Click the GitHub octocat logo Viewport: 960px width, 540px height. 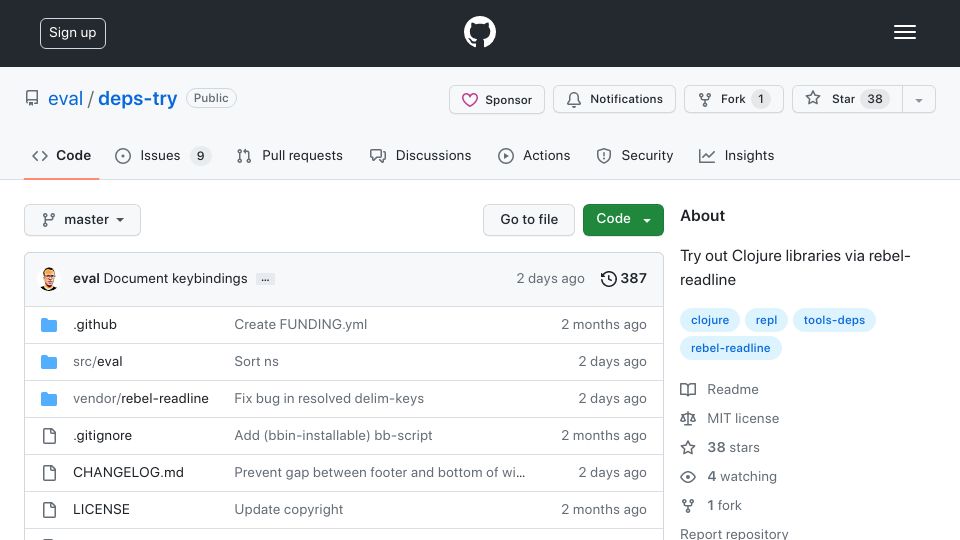coord(479,32)
